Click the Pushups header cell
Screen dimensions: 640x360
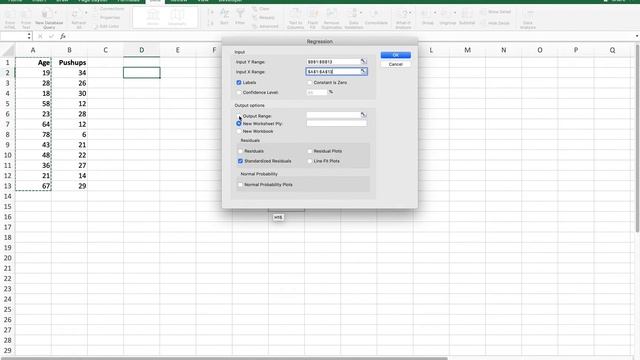(69, 62)
